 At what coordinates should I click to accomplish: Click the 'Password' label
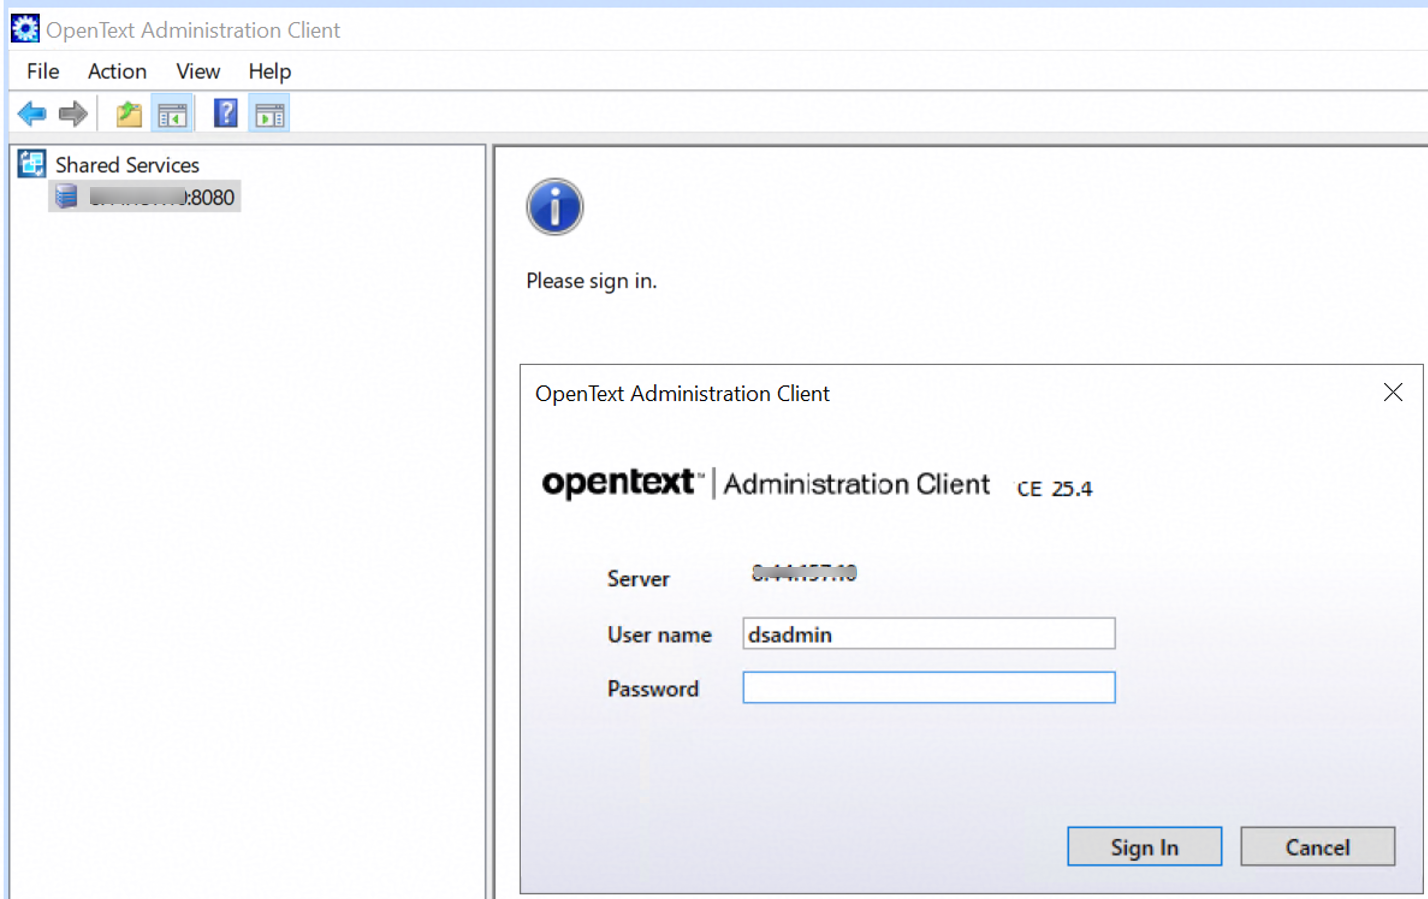click(652, 689)
